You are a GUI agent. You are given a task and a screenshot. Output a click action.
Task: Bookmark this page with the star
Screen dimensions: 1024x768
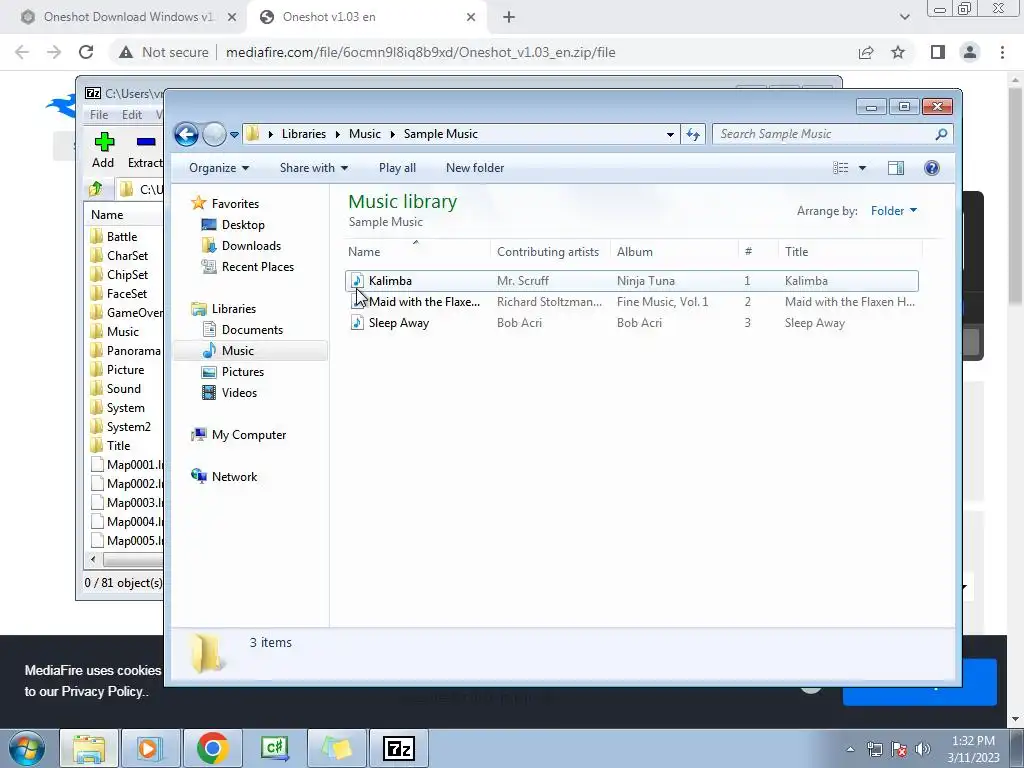point(898,52)
